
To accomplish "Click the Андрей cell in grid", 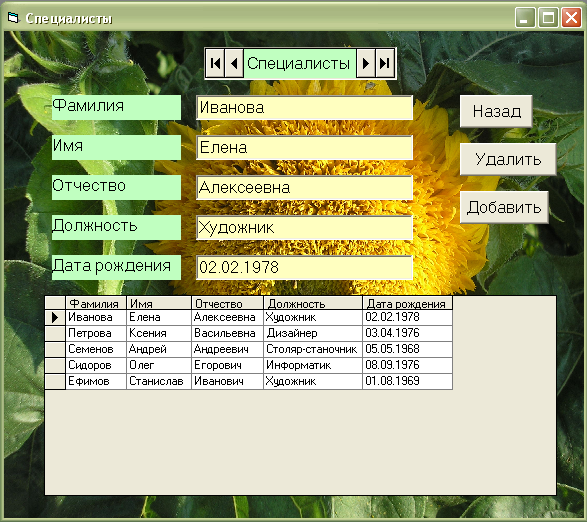I will click(159, 349).
